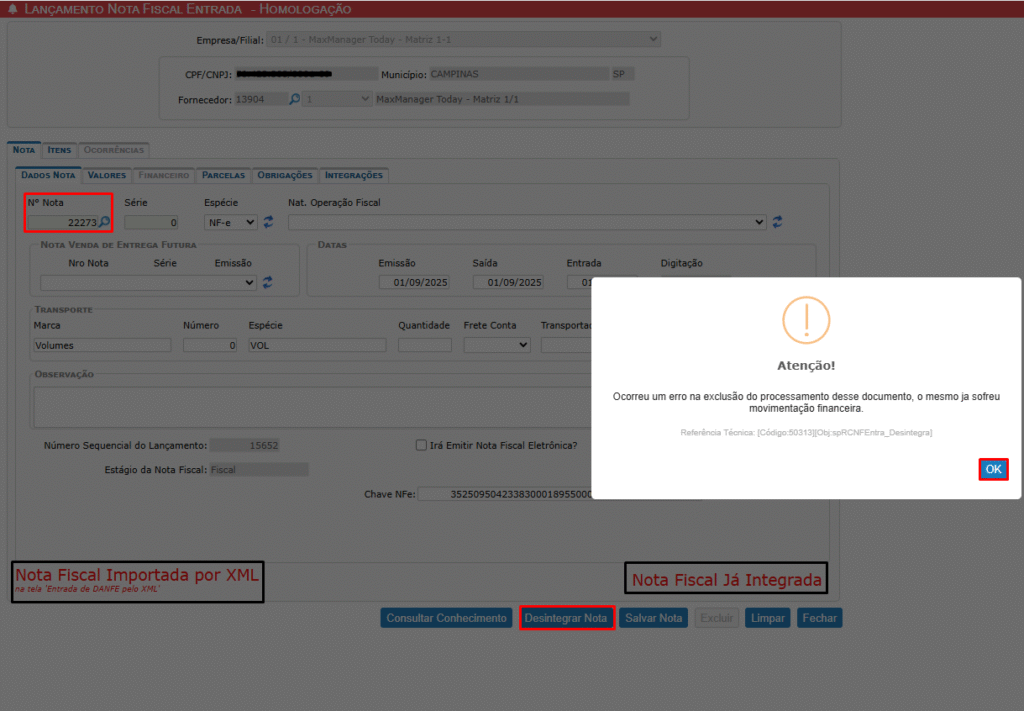Click refresh icon in Nota Venda Entrega Futura
The width and height of the screenshot is (1024, 711).
point(267,283)
